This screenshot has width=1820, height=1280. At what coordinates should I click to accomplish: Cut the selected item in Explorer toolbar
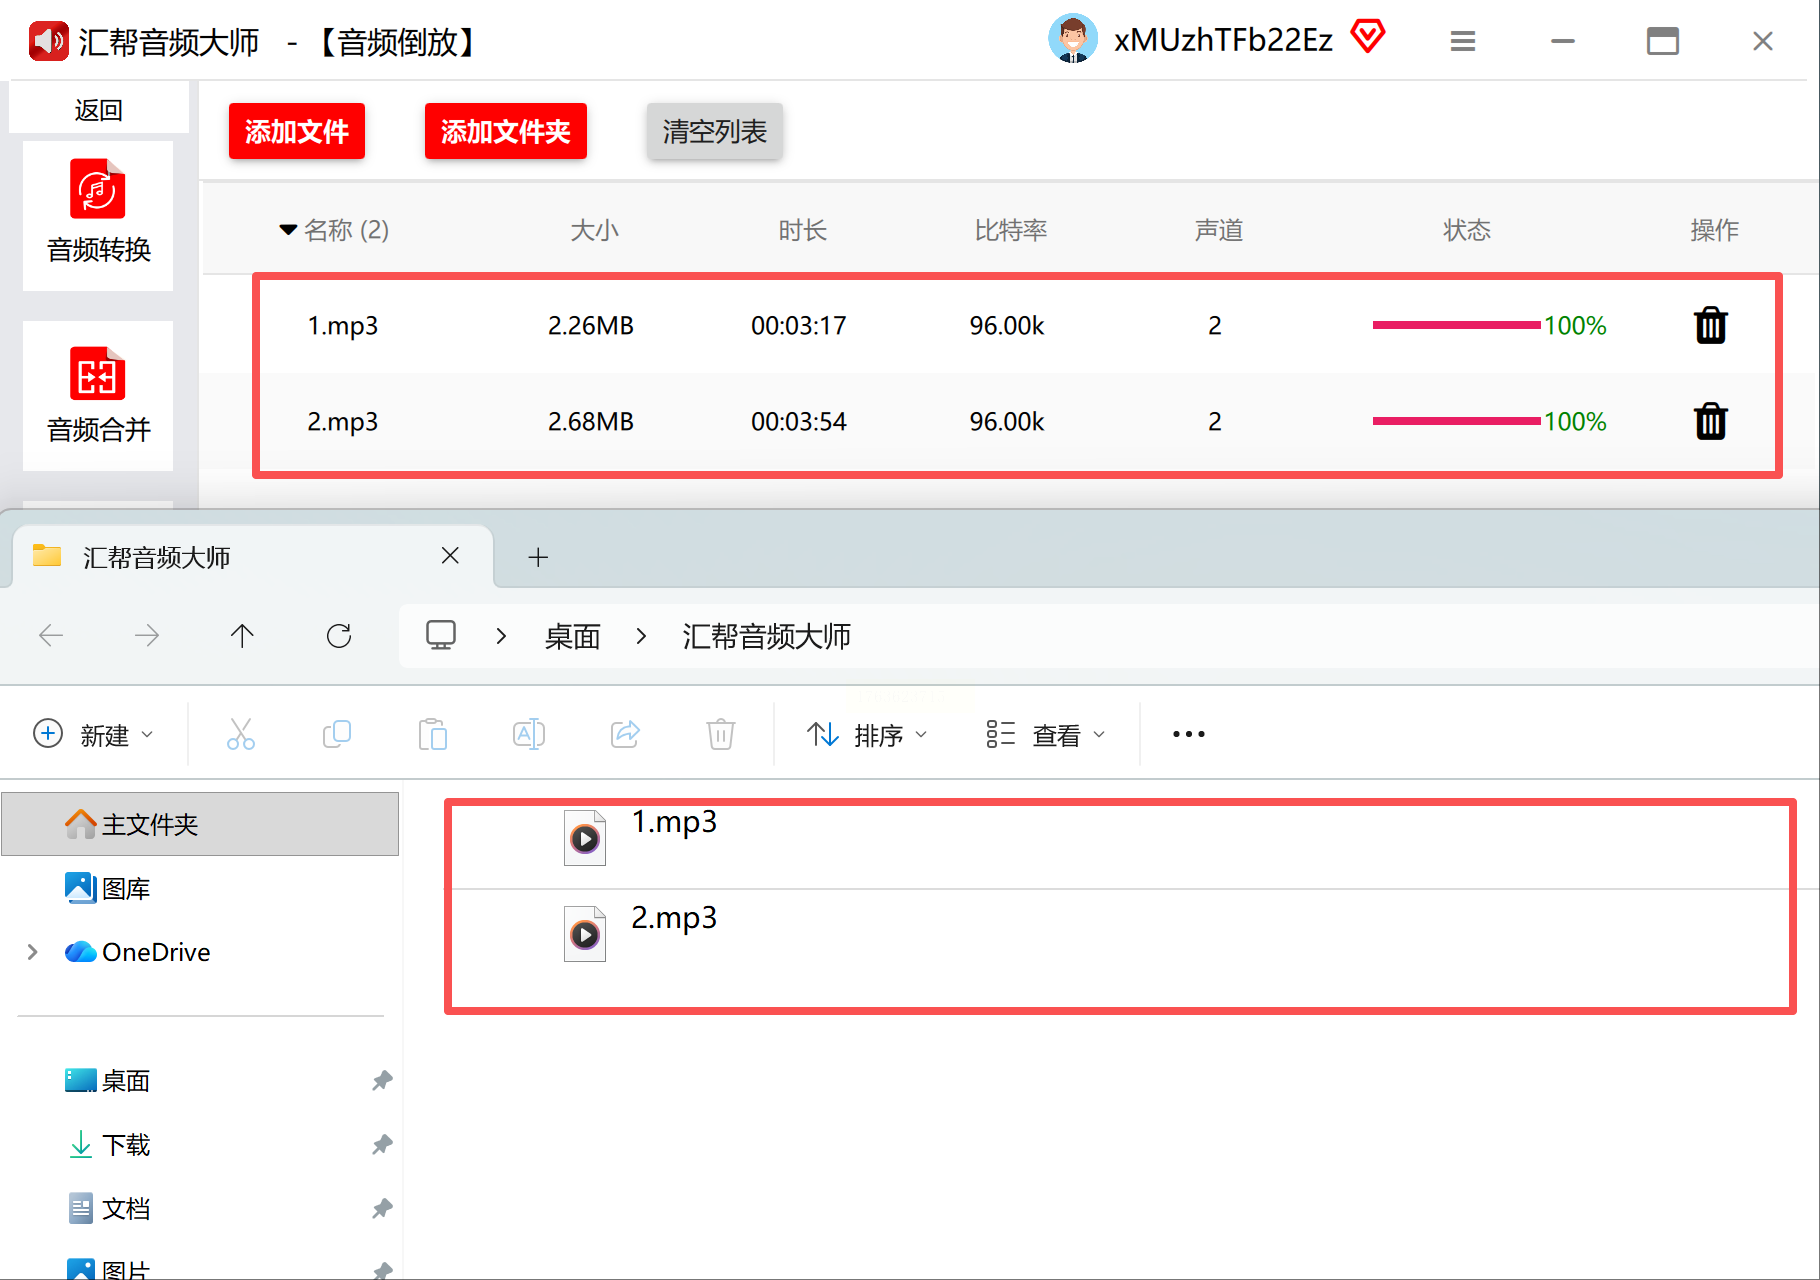[x=241, y=734]
